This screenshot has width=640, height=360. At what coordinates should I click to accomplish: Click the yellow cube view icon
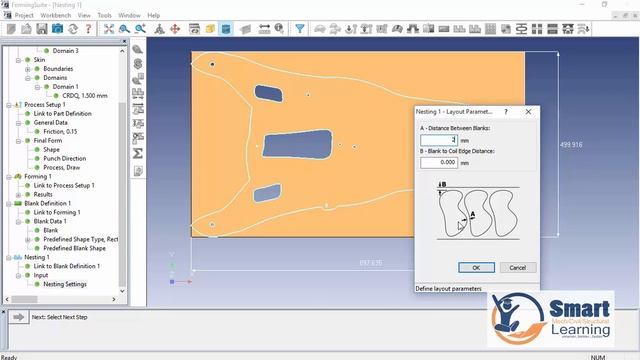point(210,29)
